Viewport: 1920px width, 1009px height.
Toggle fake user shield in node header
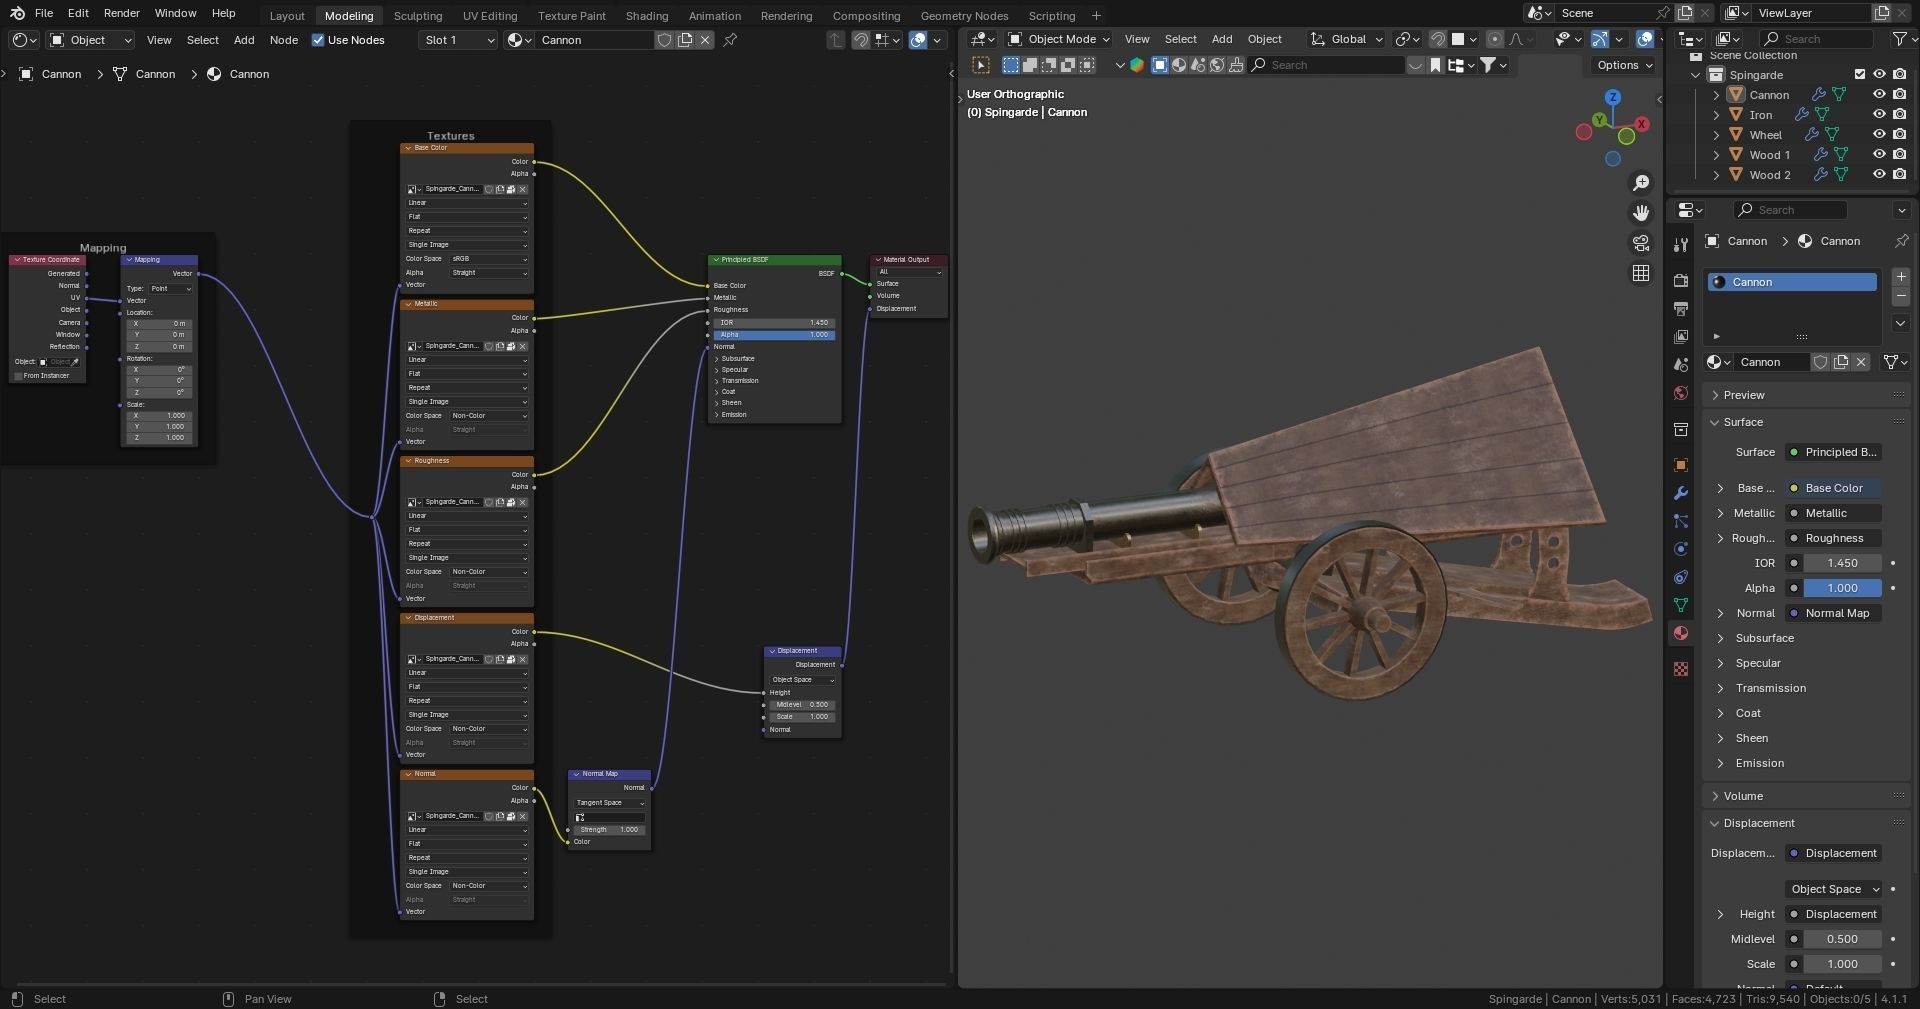(664, 40)
